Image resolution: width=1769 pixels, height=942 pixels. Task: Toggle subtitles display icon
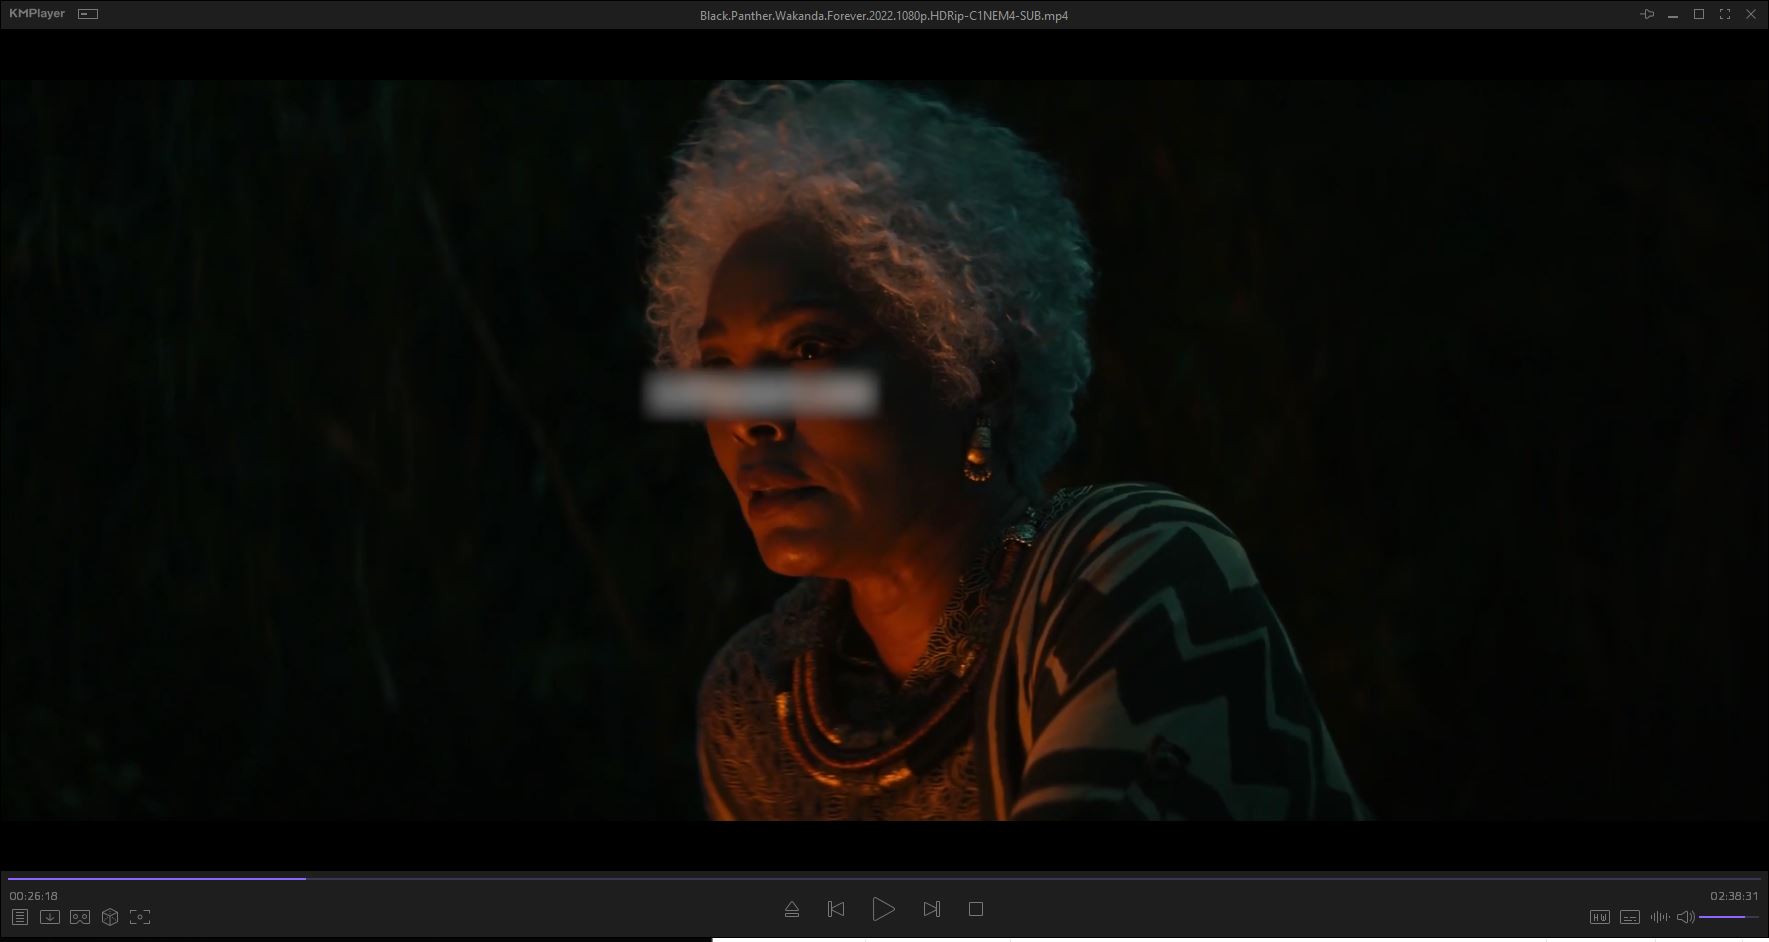[1629, 917]
